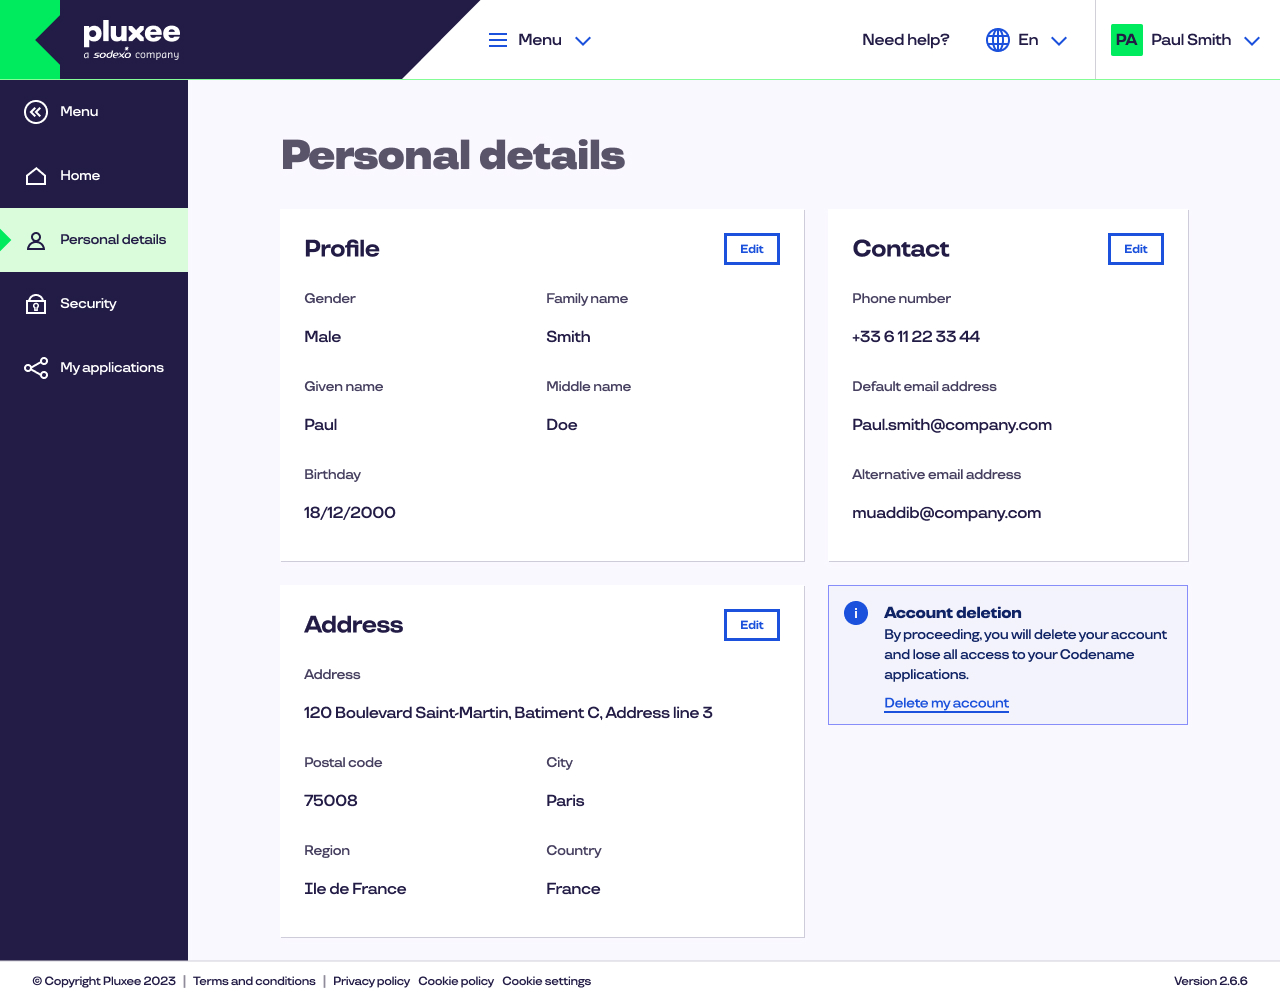Click the My applications share-nodes icon
Image resolution: width=1280 pixels, height=1002 pixels.
click(x=36, y=368)
